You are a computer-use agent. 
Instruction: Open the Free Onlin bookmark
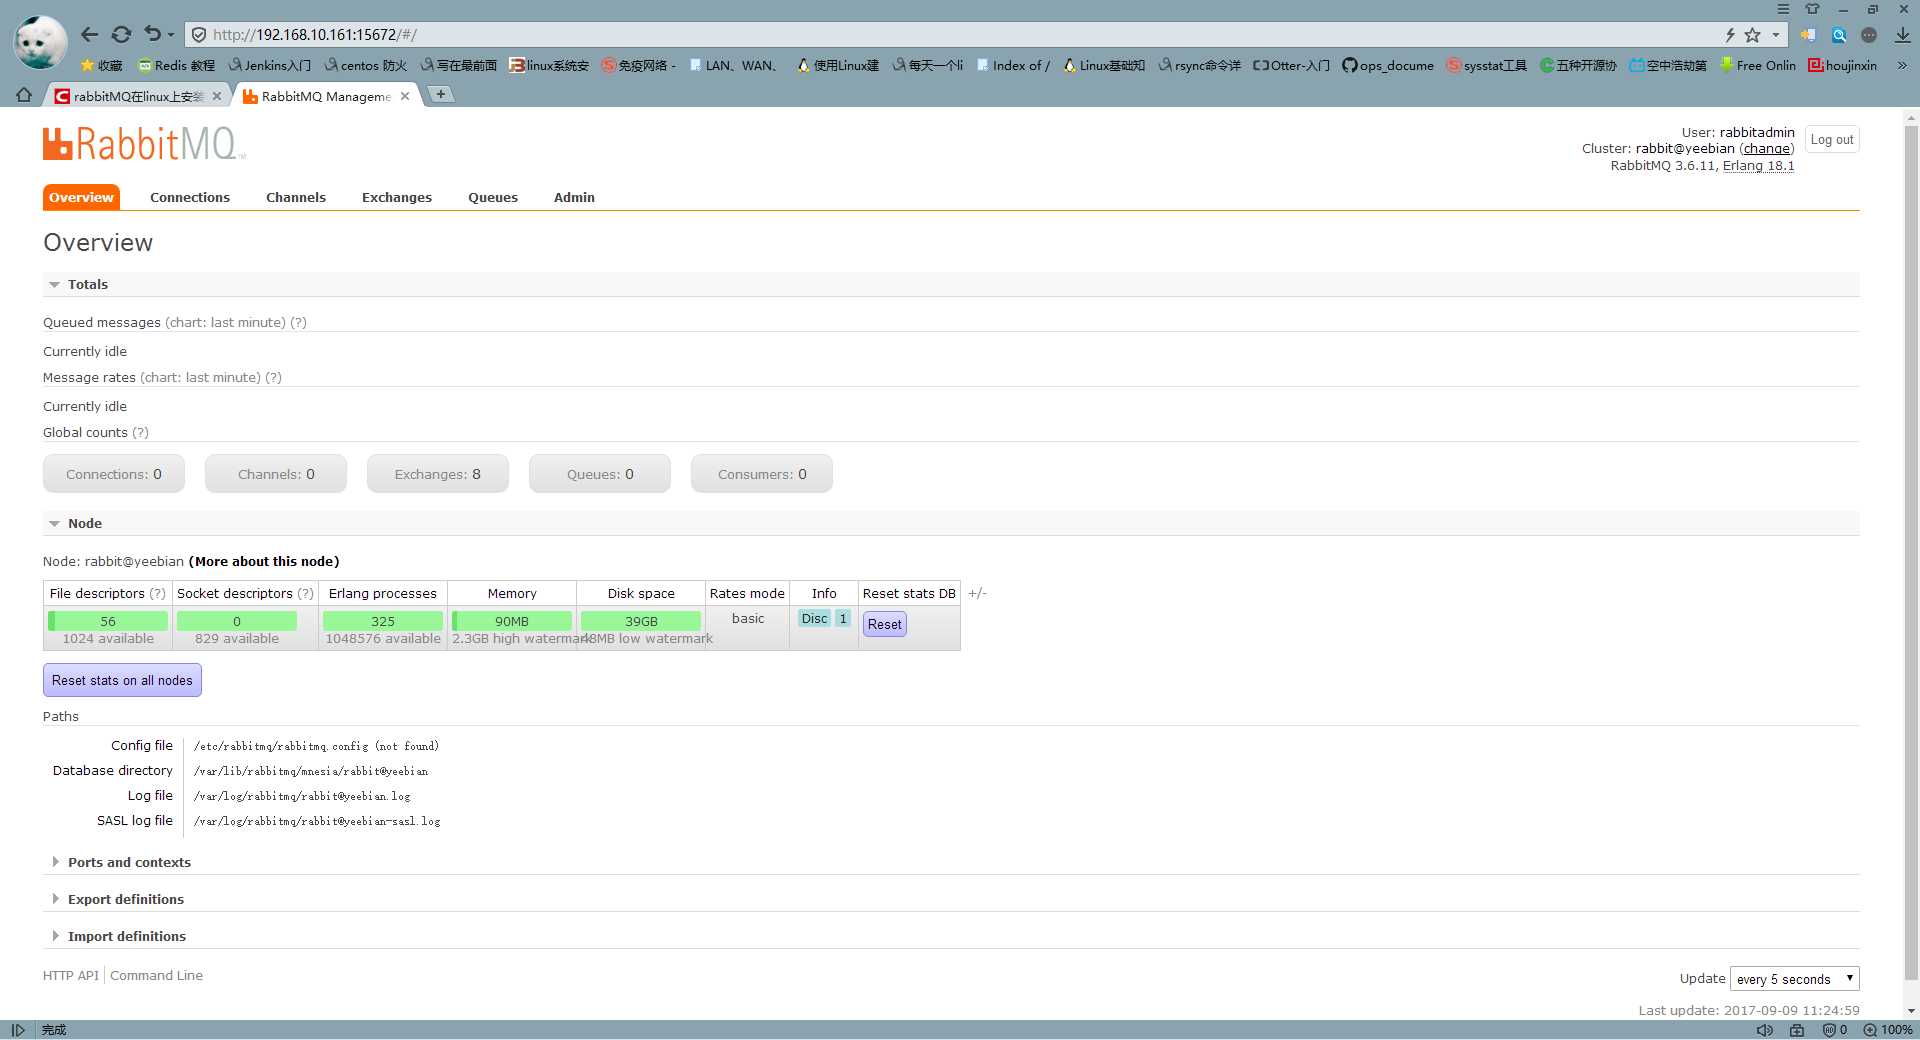pos(1758,65)
